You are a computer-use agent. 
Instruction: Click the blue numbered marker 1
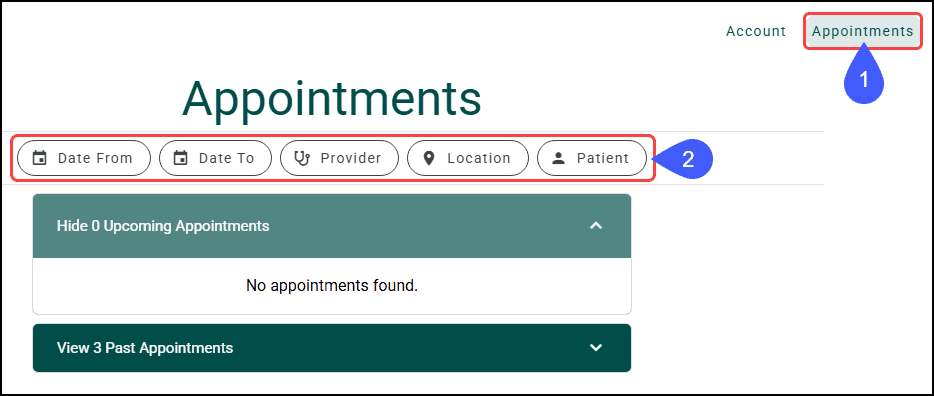tap(864, 77)
